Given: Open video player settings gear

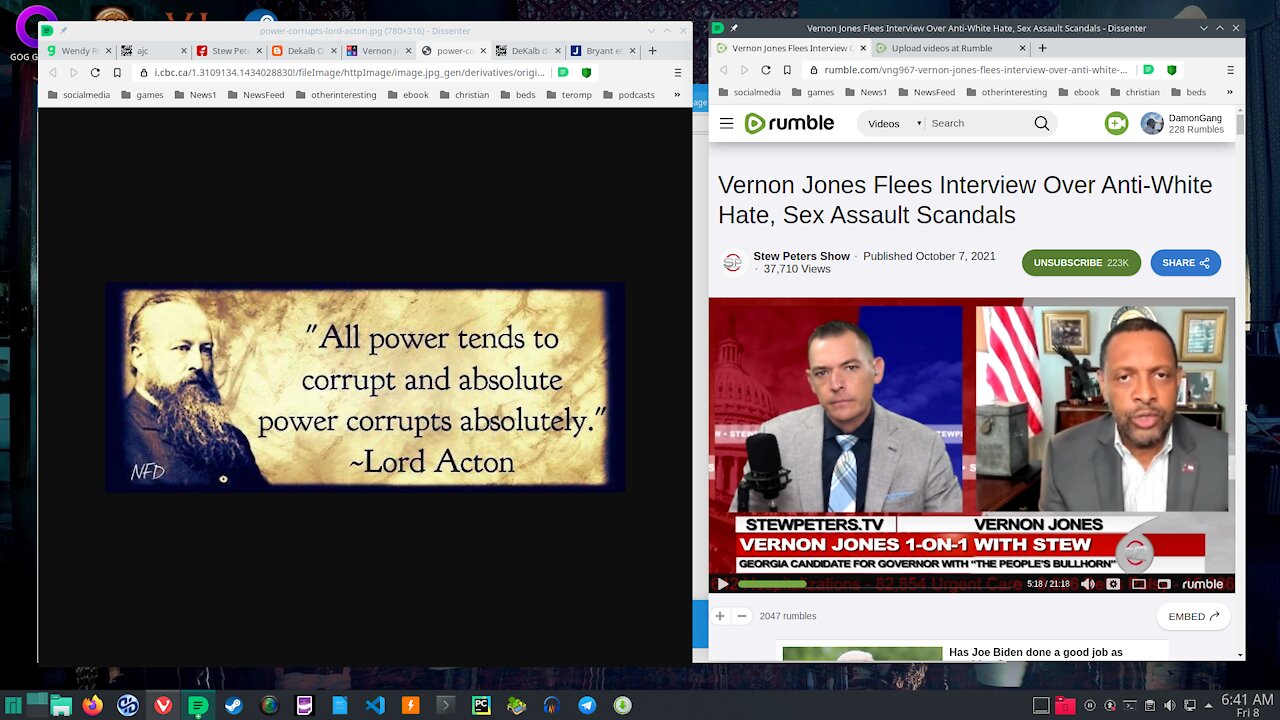Looking at the screenshot, I should pos(1113,584).
